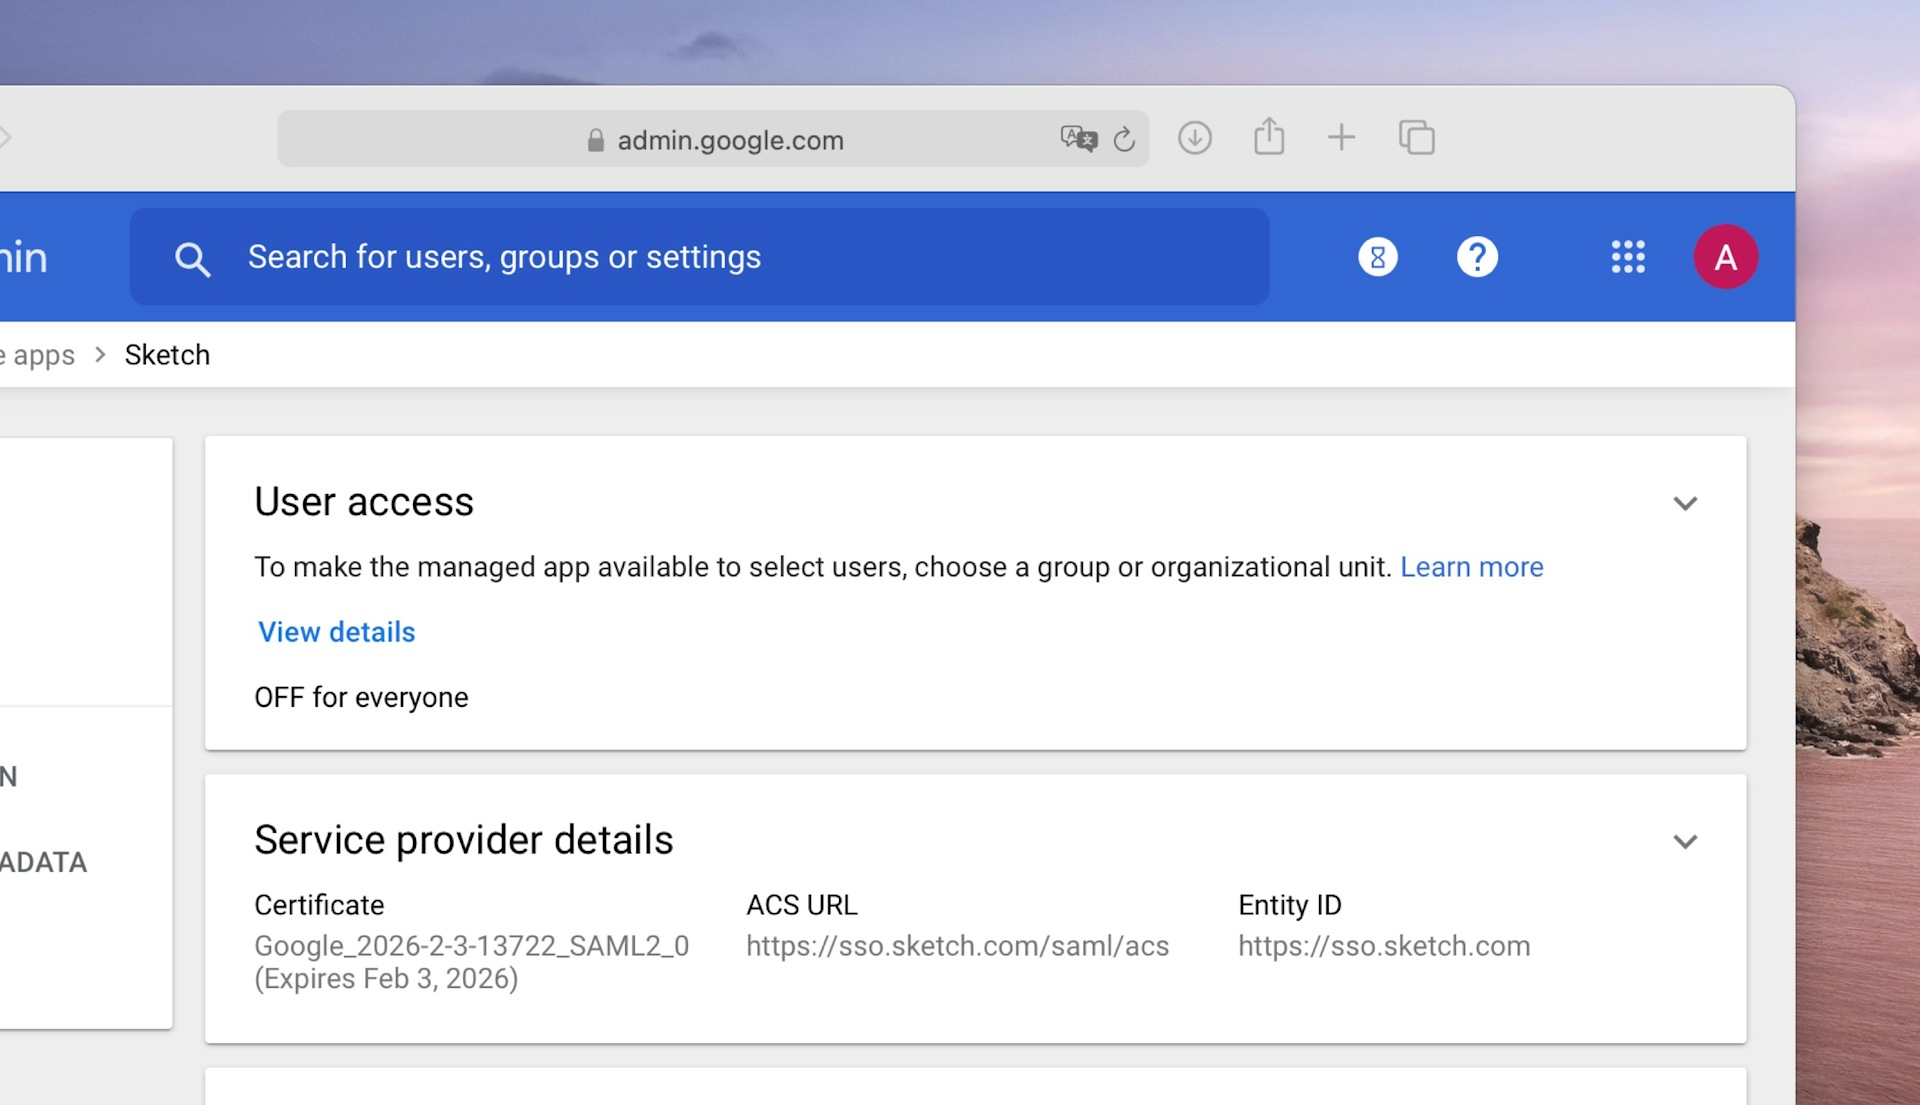Open the help question mark icon
The height and width of the screenshot is (1105, 1920).
click(x=1476, y=257)
